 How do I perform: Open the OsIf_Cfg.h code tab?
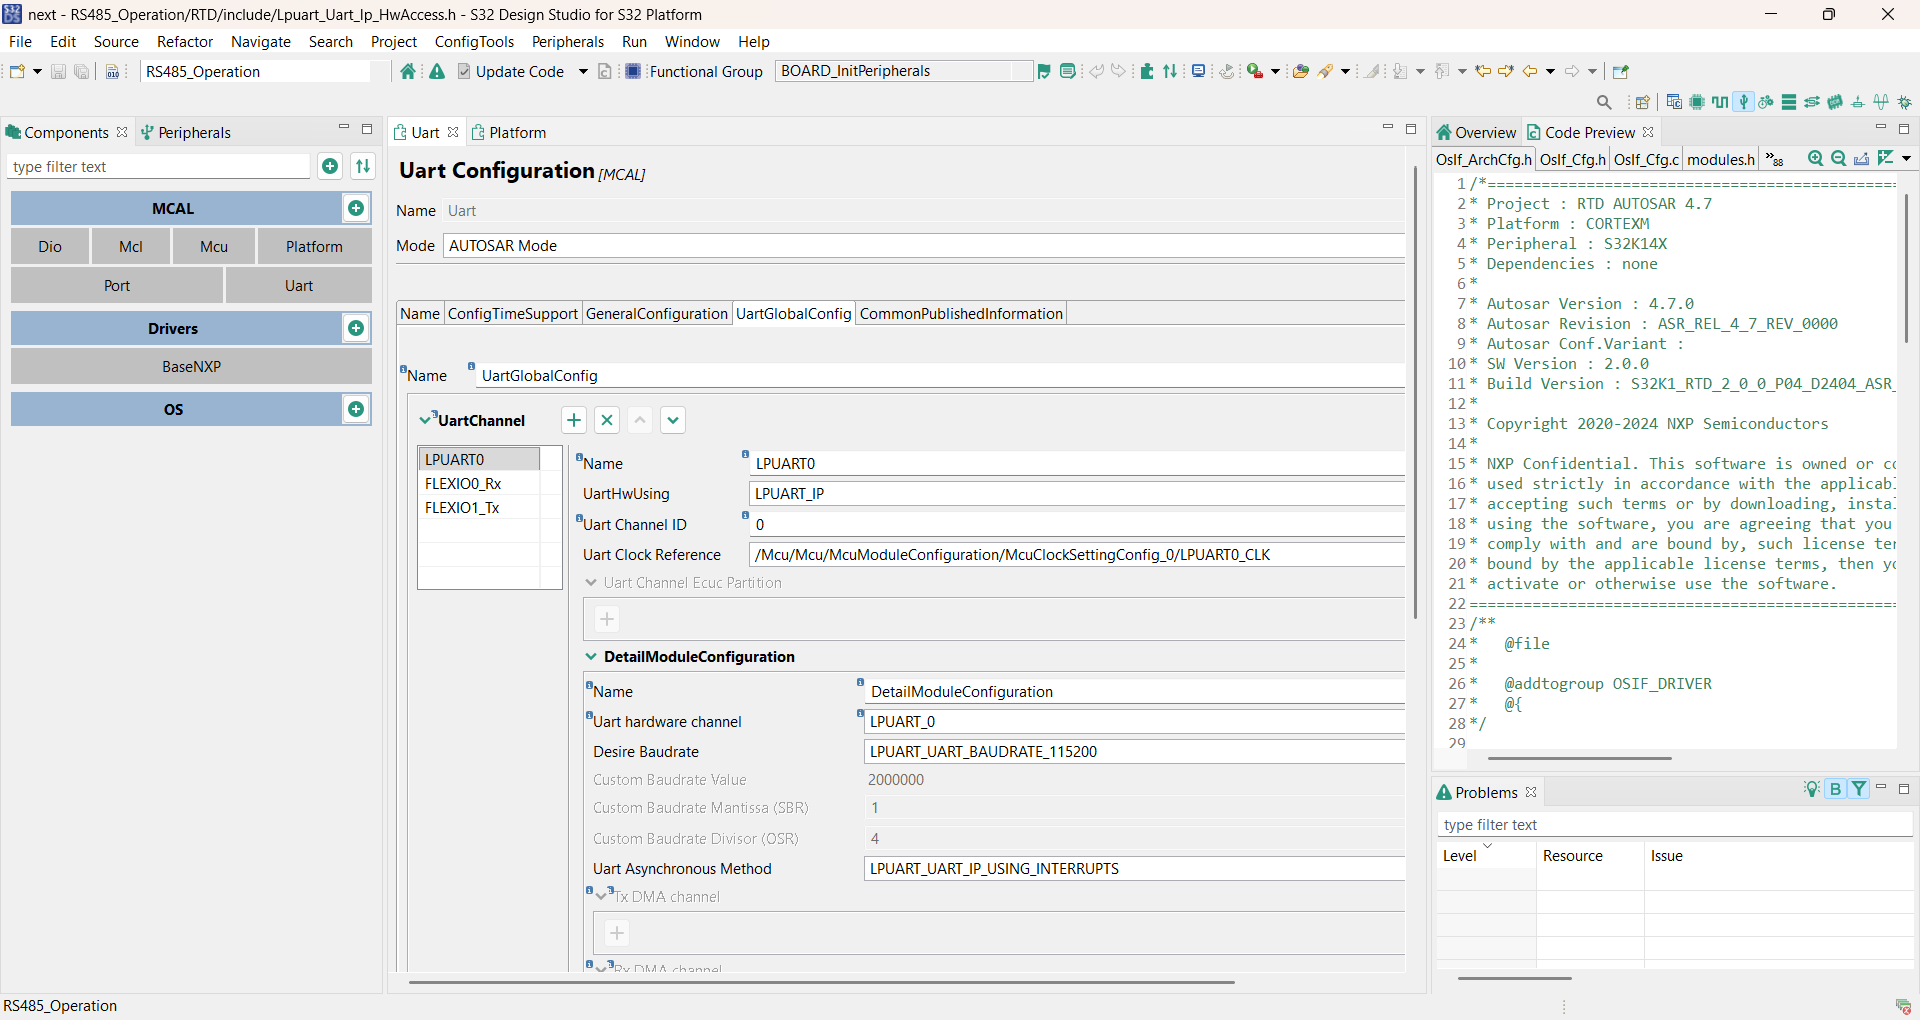point(1572,159)
